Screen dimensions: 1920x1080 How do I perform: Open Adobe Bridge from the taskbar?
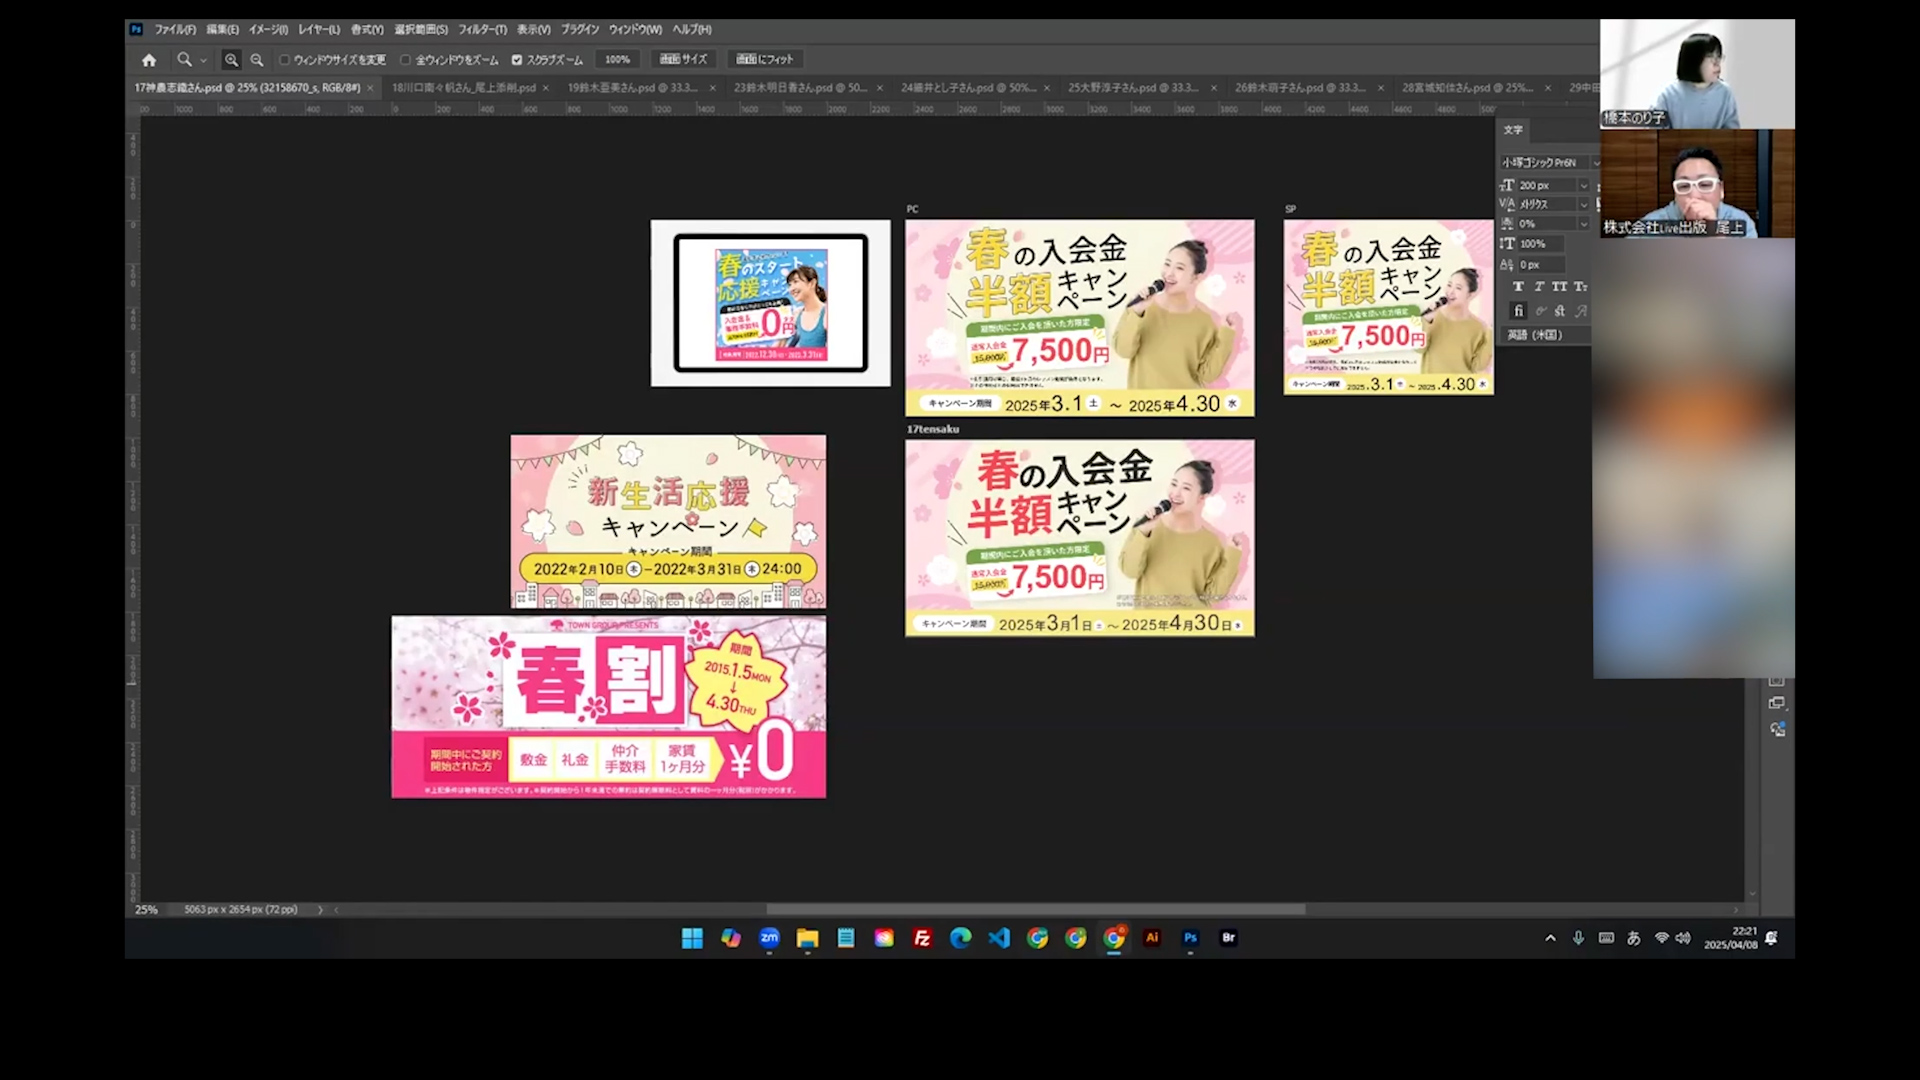pyautogui.click(x=1229, y=938)
